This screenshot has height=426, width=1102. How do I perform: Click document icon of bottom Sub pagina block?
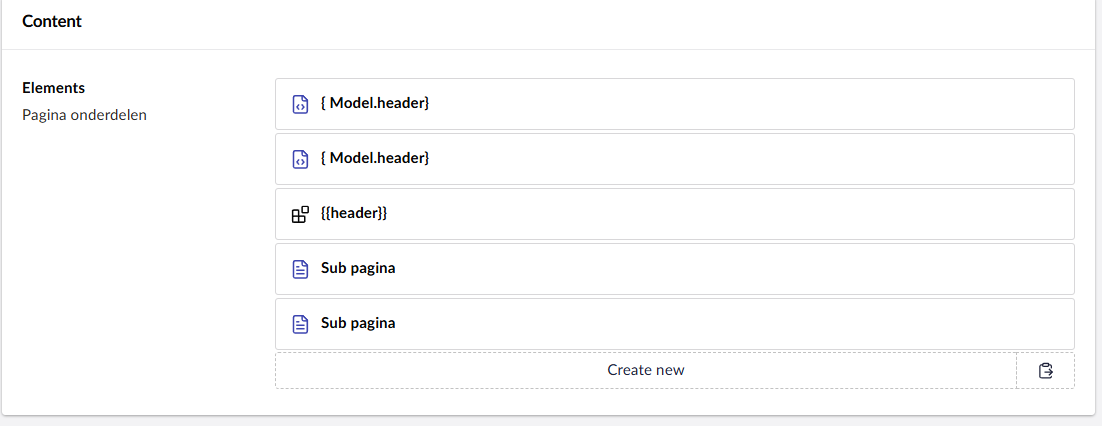pos(300,323)
